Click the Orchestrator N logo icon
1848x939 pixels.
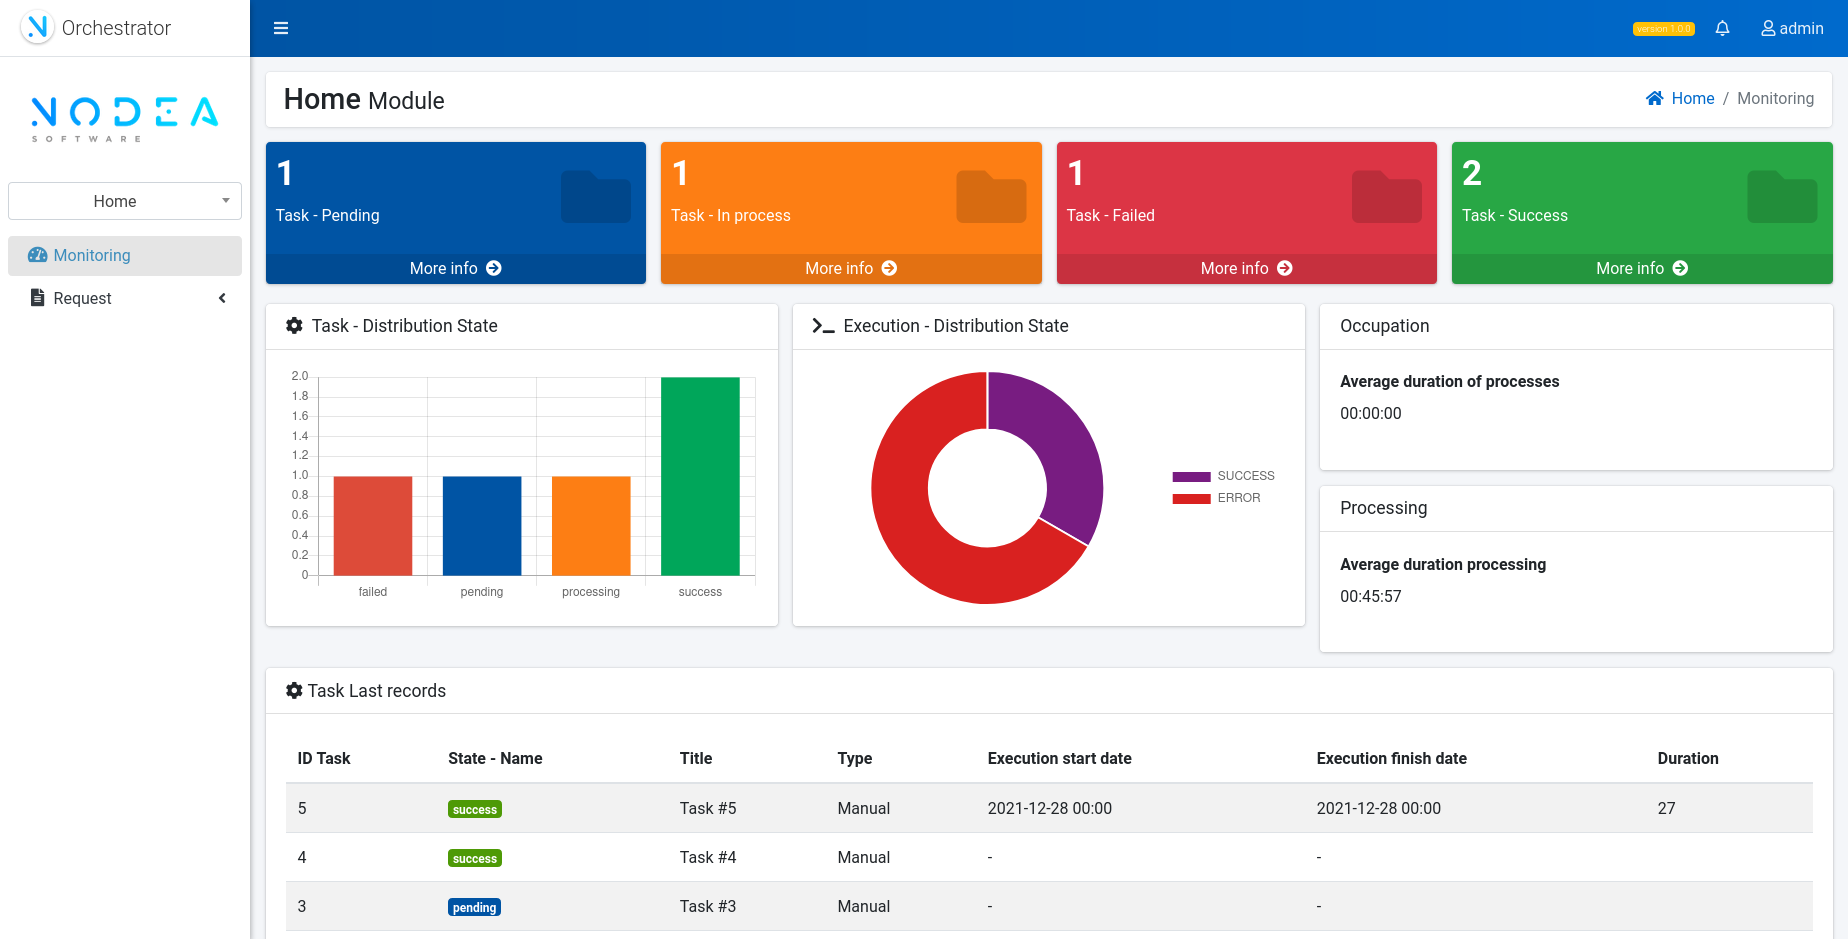pos(37,27)
